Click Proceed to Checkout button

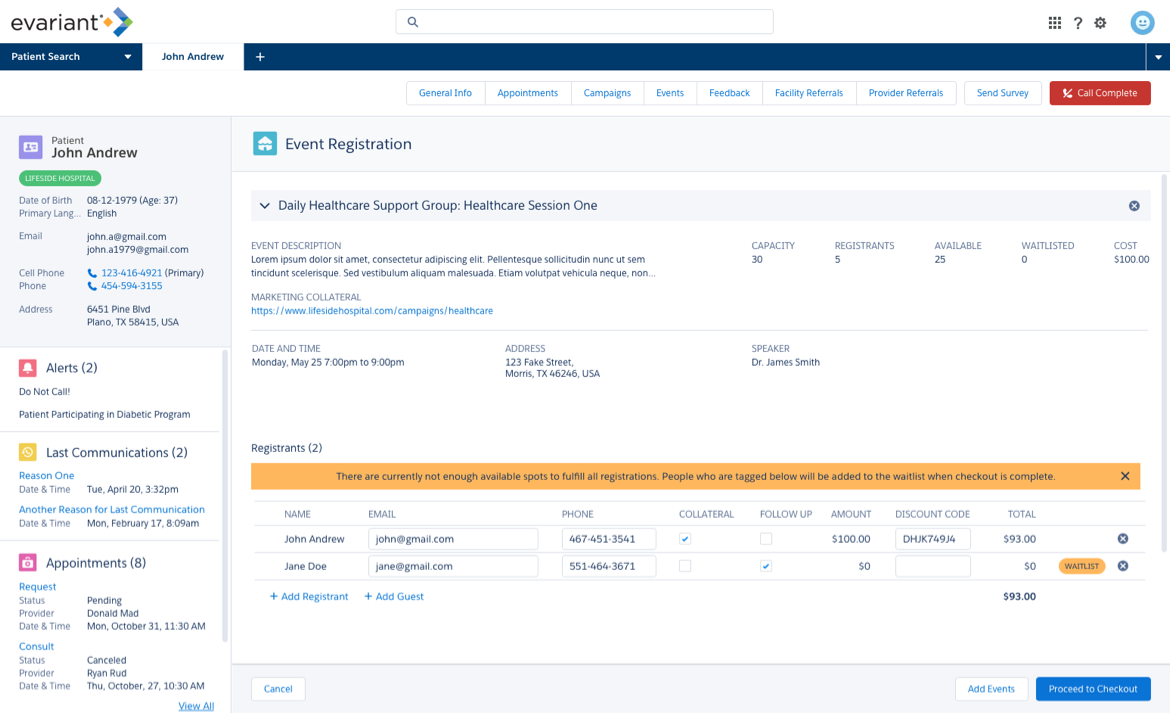tap(1092, 689)
